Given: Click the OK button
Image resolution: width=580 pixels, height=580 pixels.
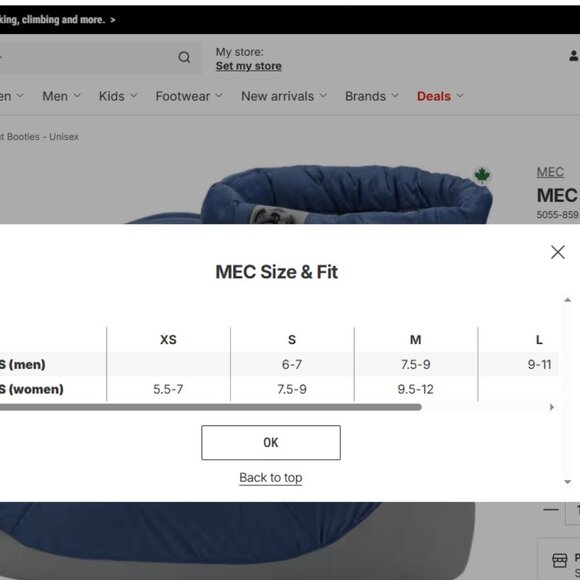Looking at the screenshot, I should pos(271,442).
